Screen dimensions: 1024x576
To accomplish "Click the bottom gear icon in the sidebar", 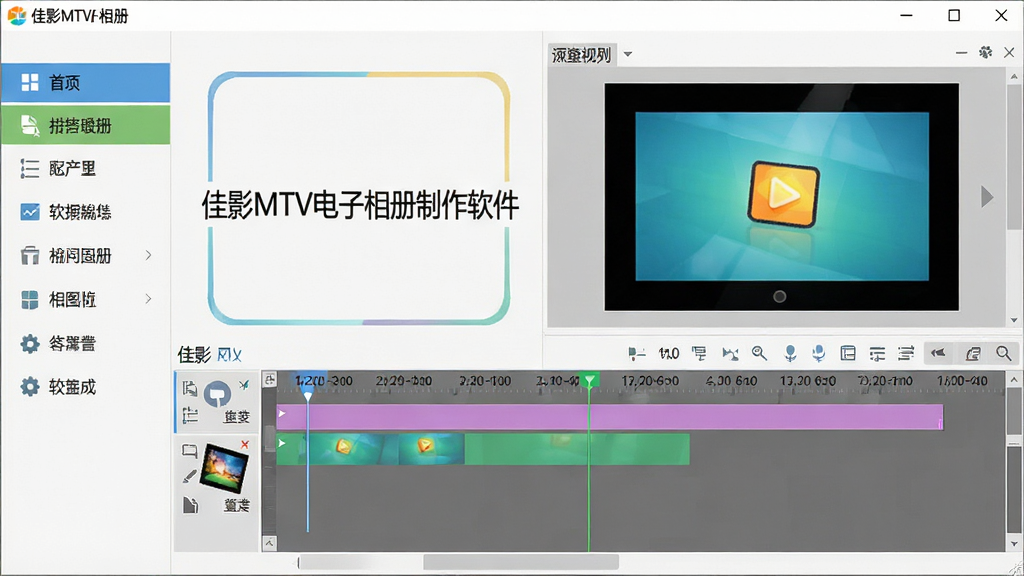I will point(30,387).
